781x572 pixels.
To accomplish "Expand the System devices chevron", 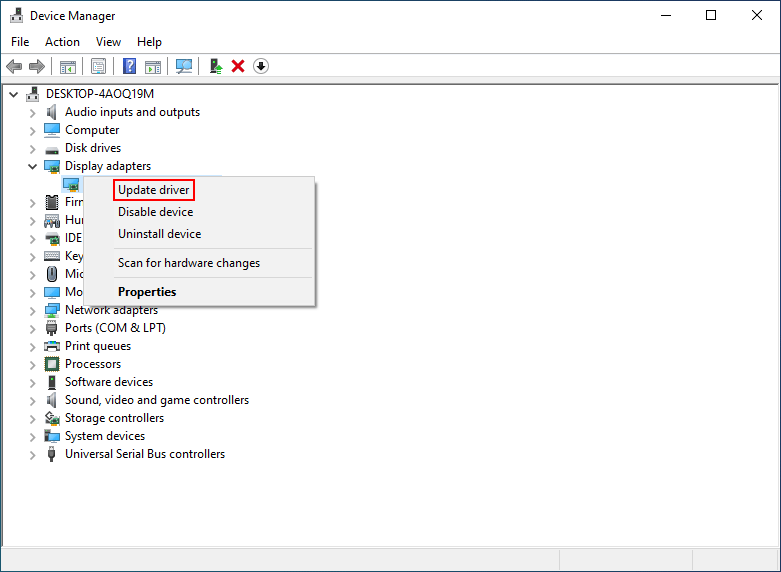I will coord(32,436).
